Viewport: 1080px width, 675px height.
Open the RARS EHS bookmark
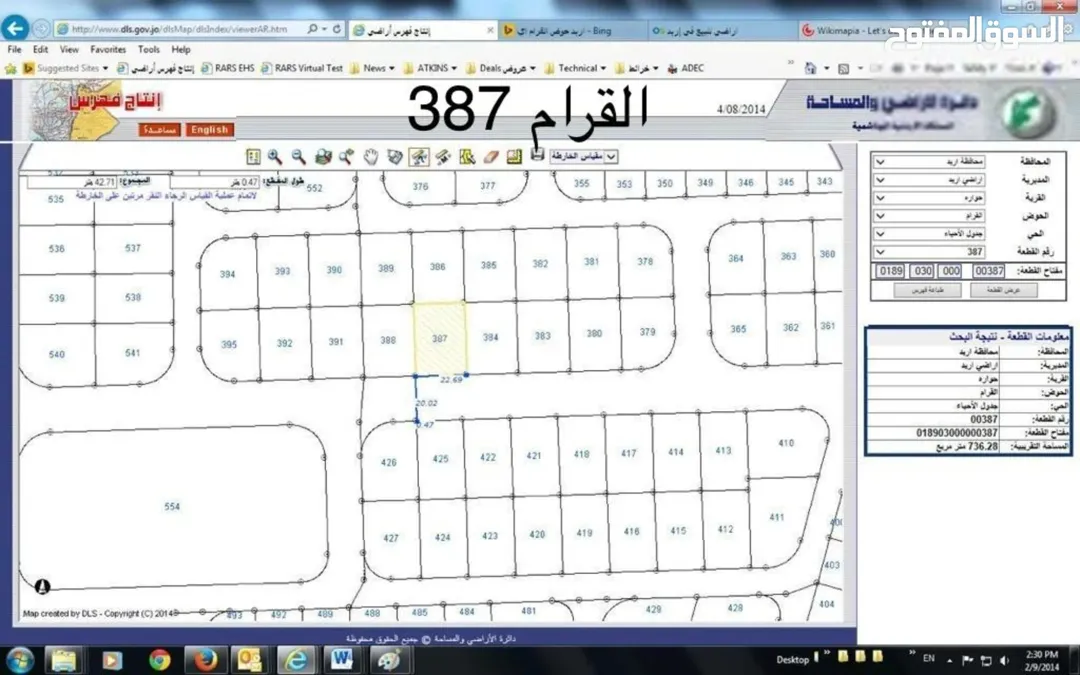227,68
